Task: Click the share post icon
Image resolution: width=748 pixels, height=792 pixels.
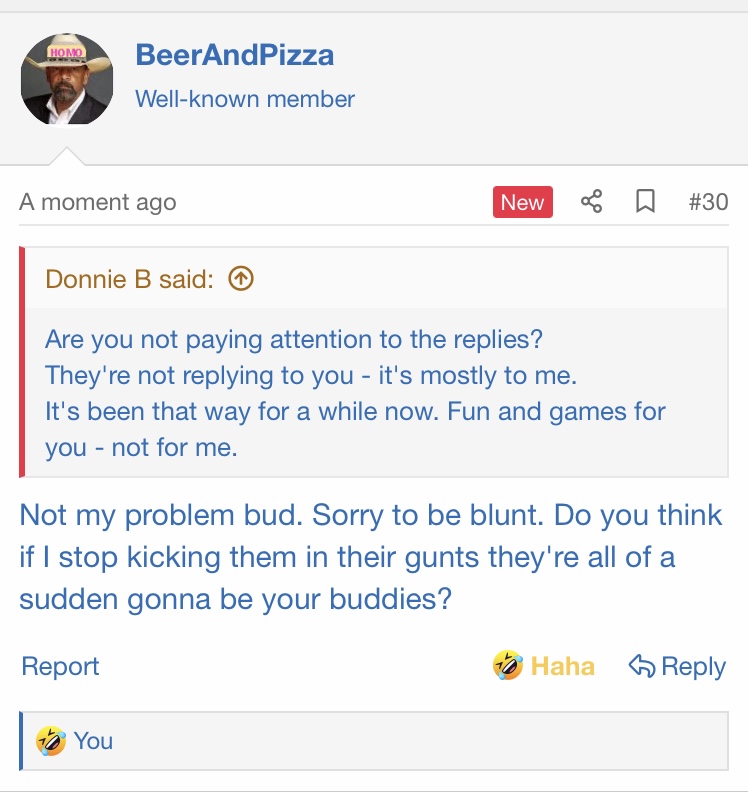Action: tap(591, 202)
